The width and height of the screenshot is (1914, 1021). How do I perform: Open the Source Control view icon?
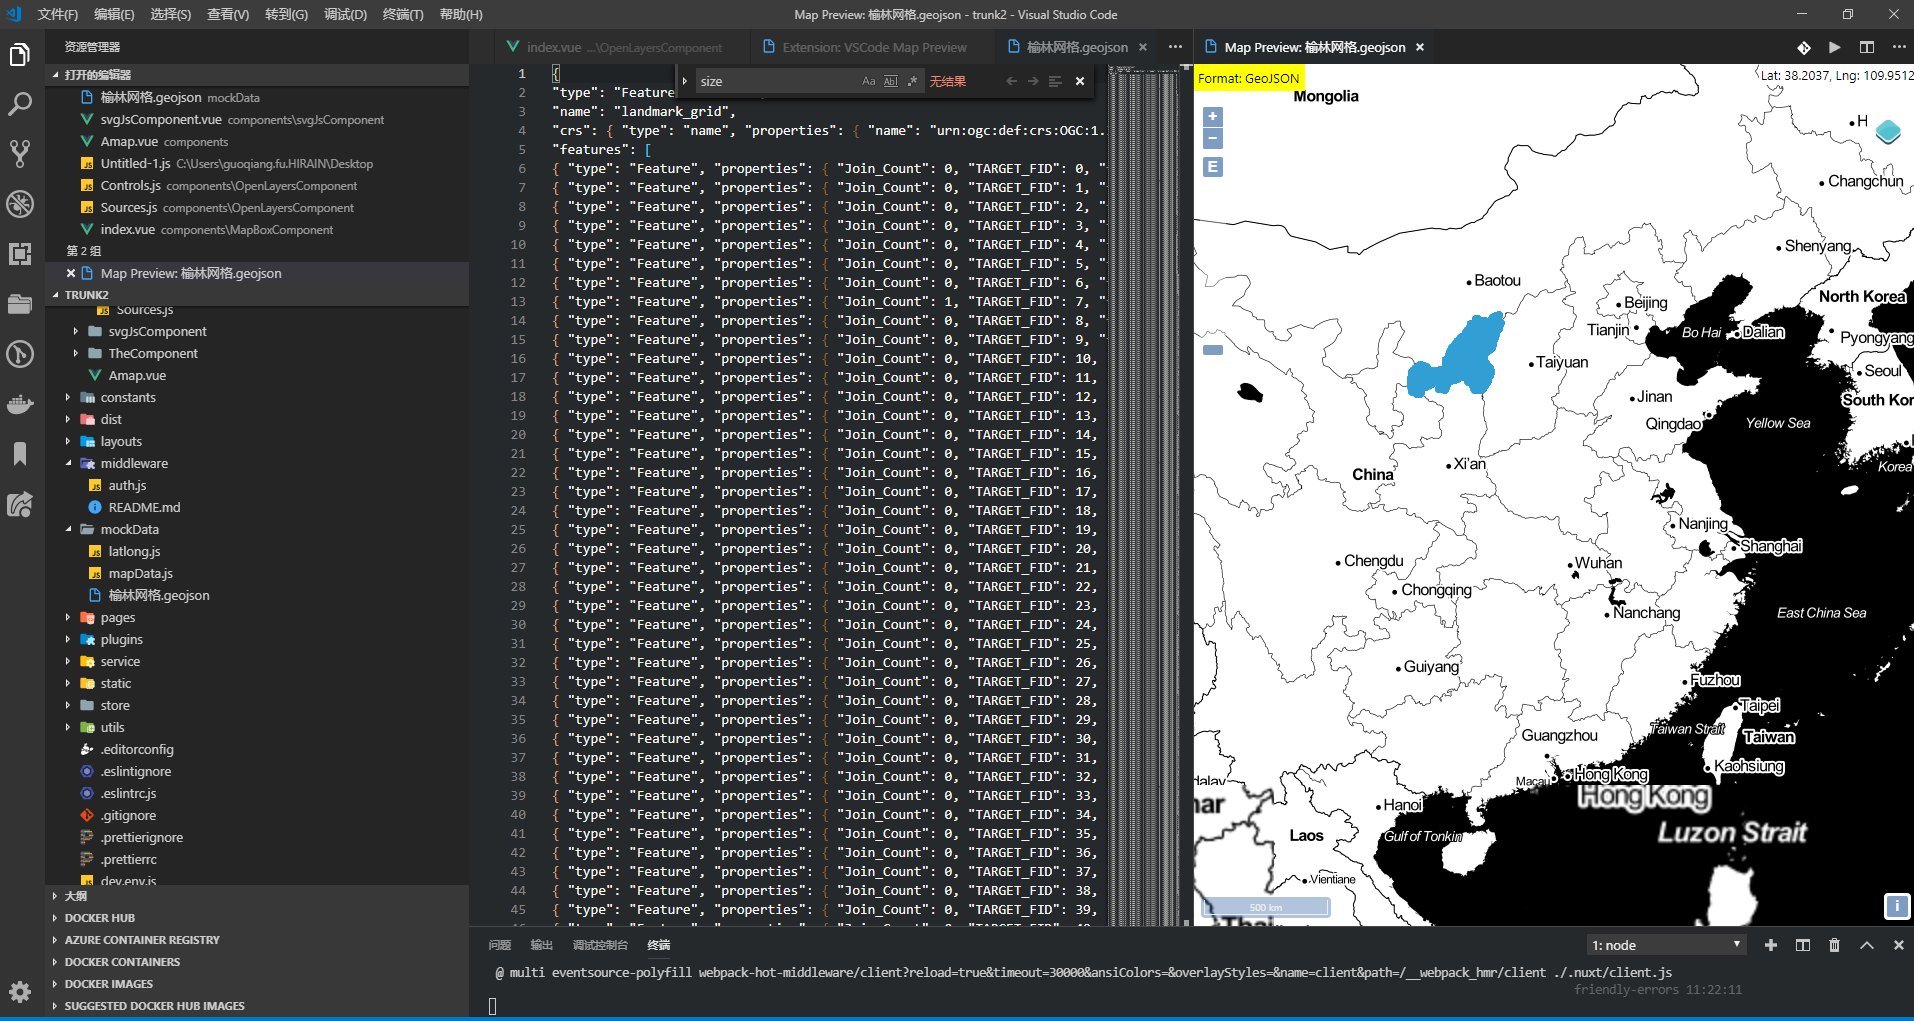20,154
